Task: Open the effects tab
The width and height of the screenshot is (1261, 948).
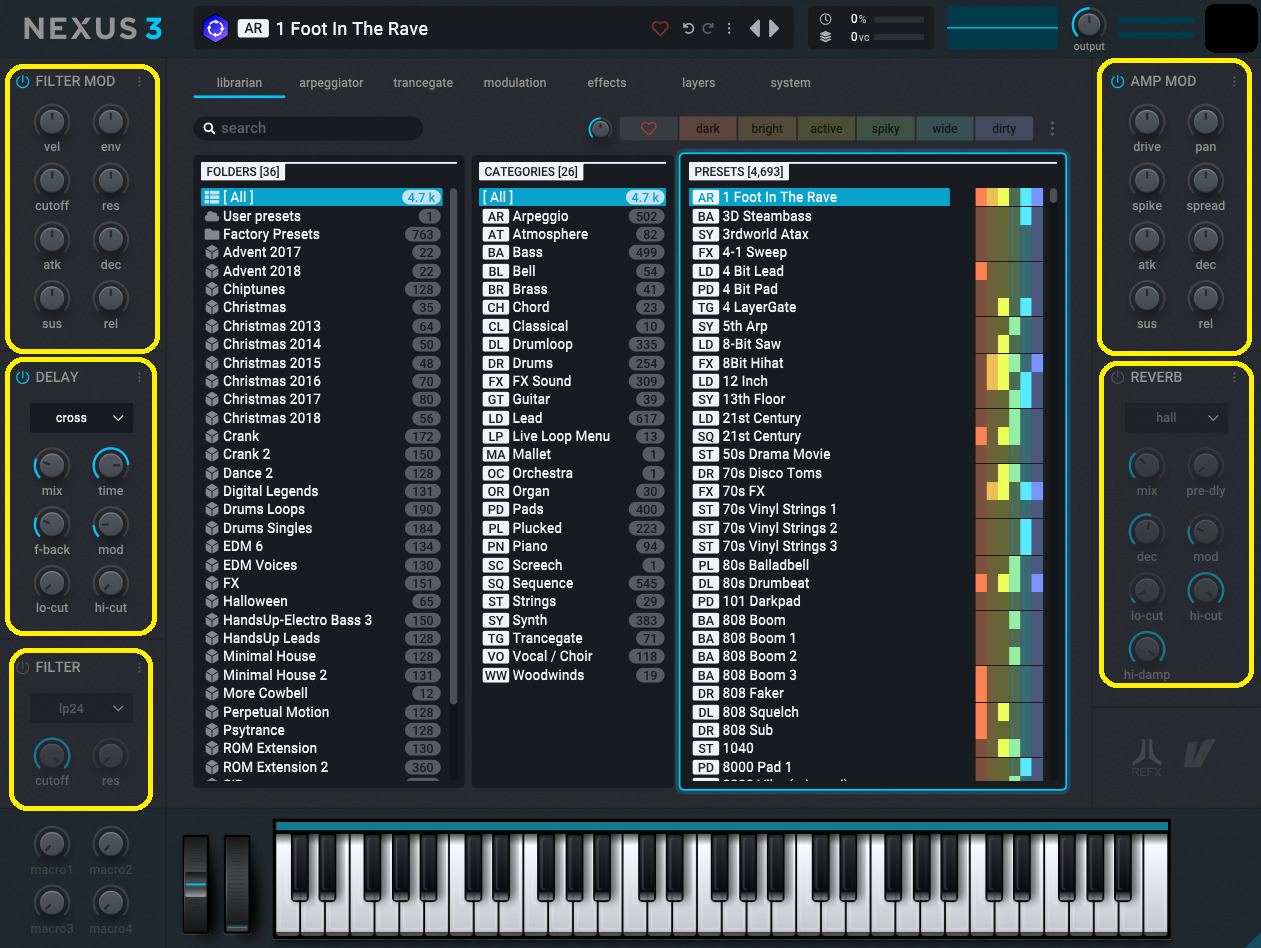Action: click(606, 83)
